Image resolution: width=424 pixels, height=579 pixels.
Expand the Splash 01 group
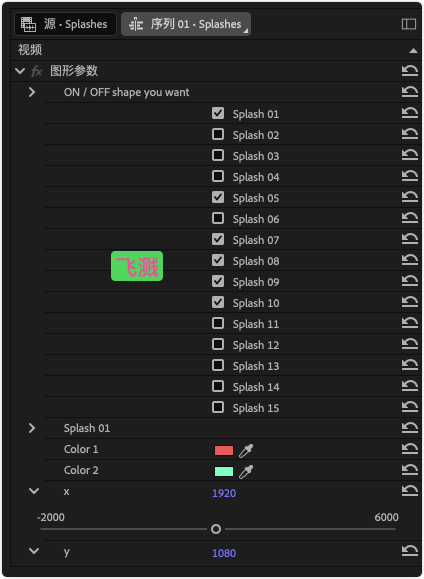(x=32, y=428)
